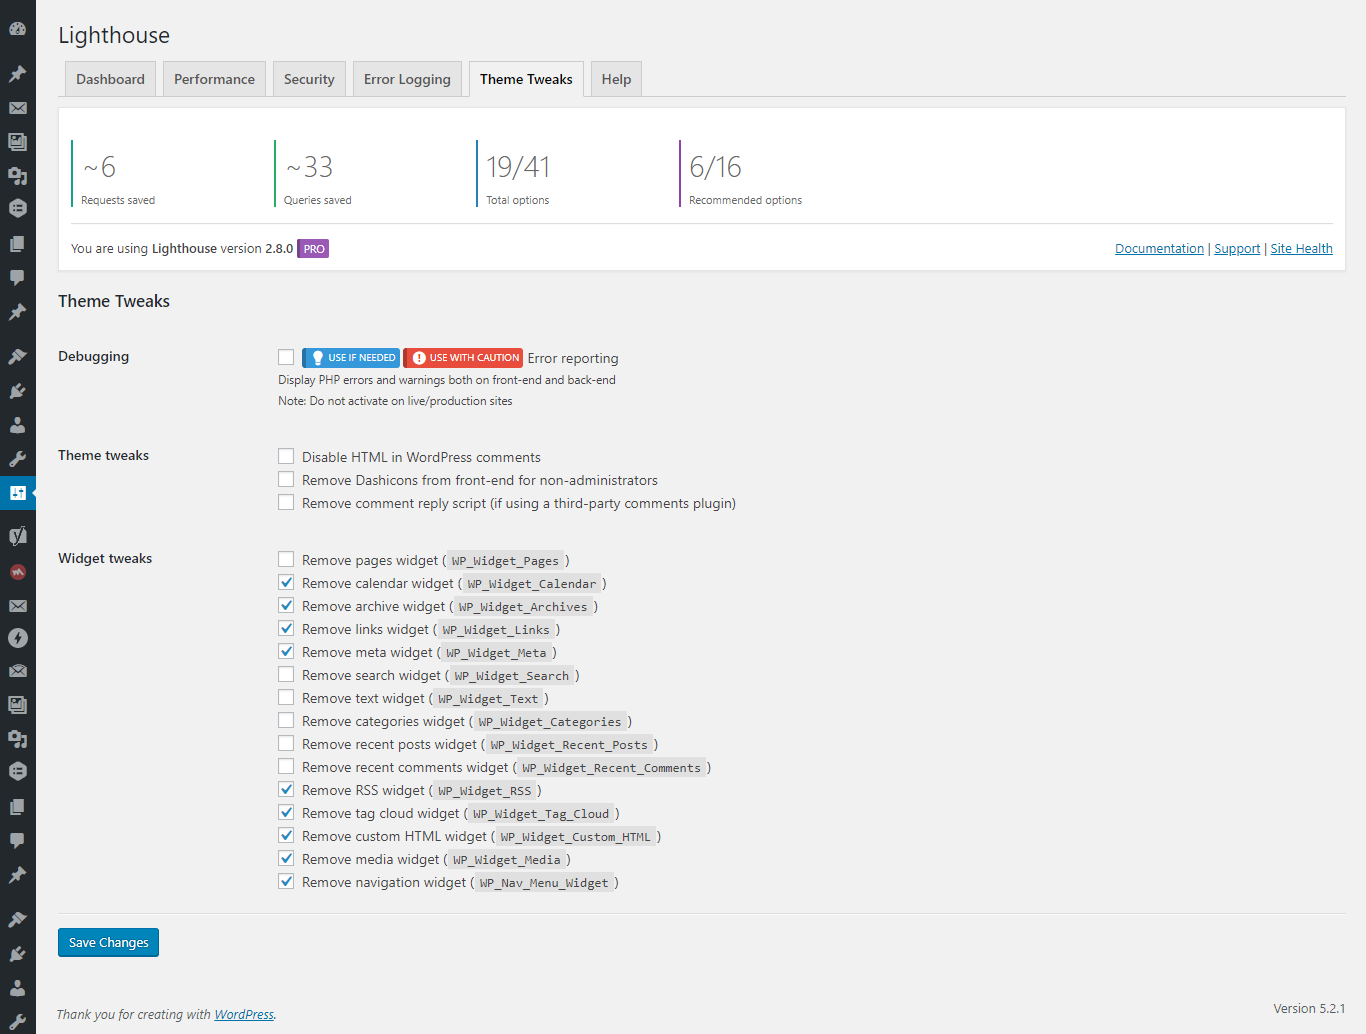Click the red circular plugin icon
Viewport: 1366px width, 1034px height.
[17, 572]
